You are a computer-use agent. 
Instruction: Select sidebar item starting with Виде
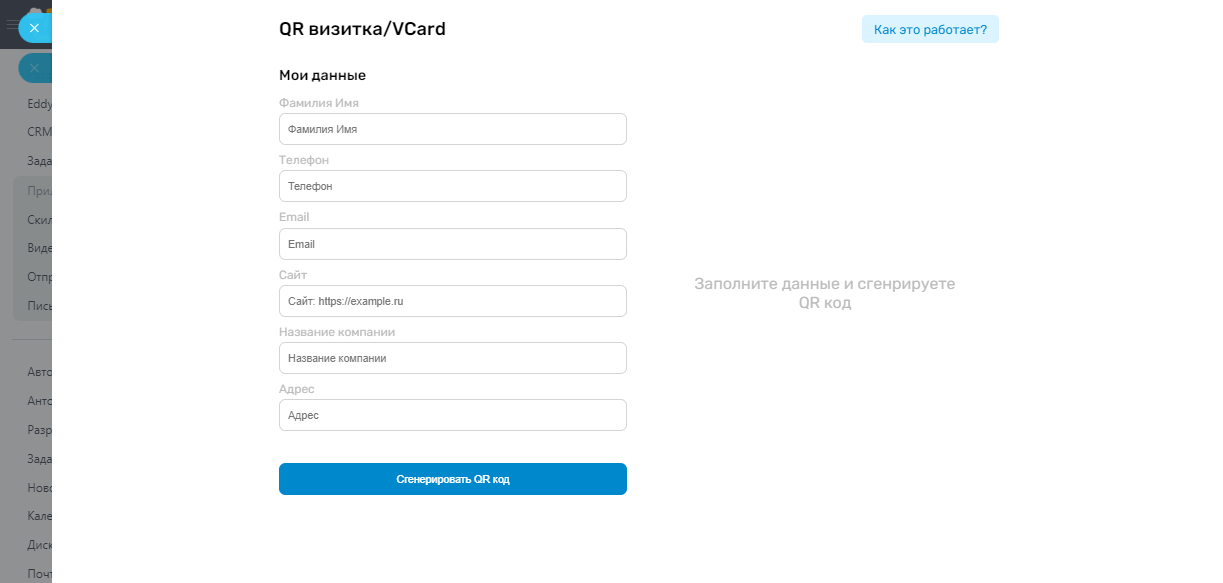pos(39,248)
